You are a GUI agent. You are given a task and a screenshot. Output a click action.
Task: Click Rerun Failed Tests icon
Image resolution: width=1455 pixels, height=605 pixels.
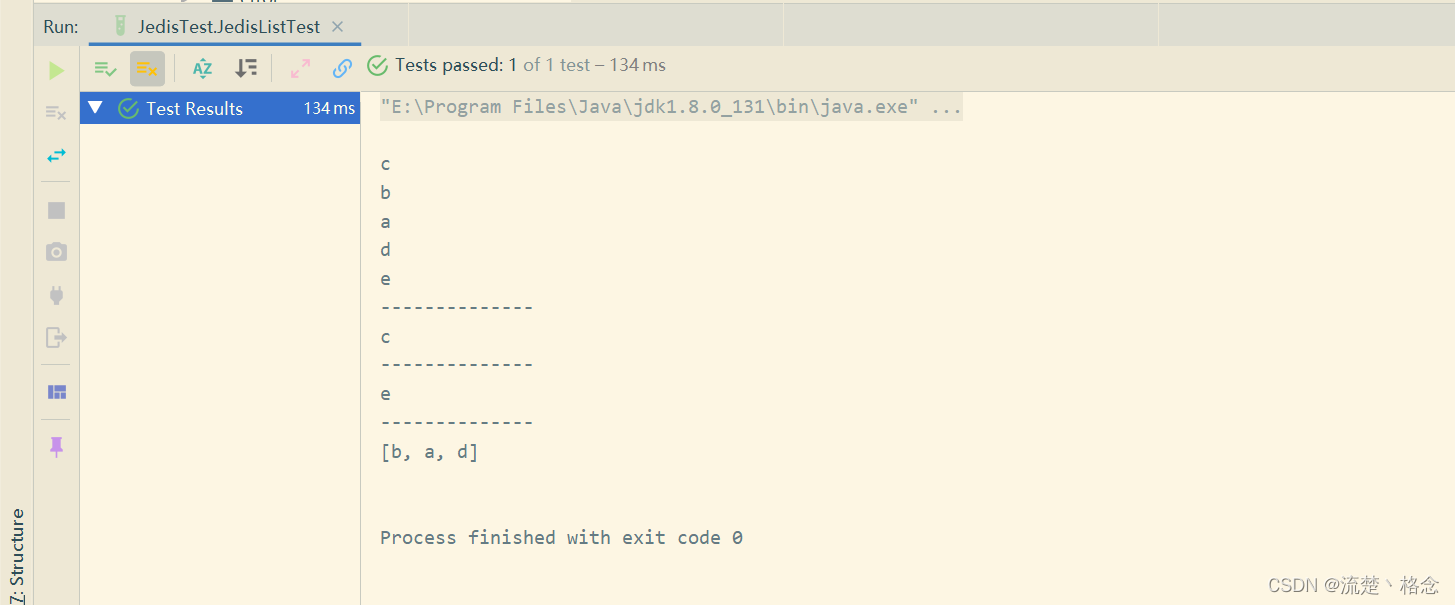click(x=56, y=113)
